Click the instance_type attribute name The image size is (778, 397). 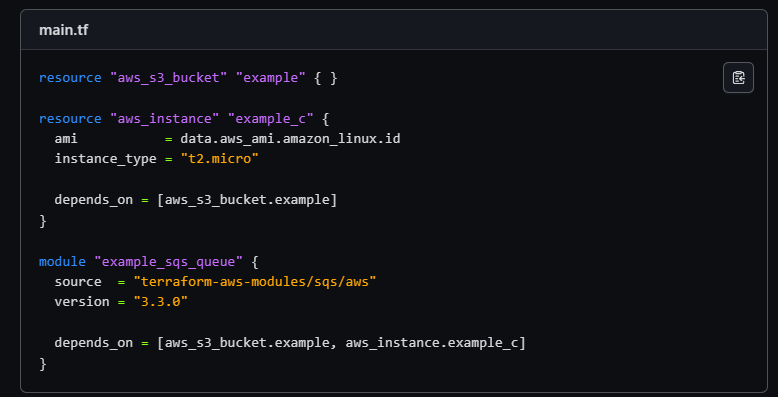(x=106, y=159)
